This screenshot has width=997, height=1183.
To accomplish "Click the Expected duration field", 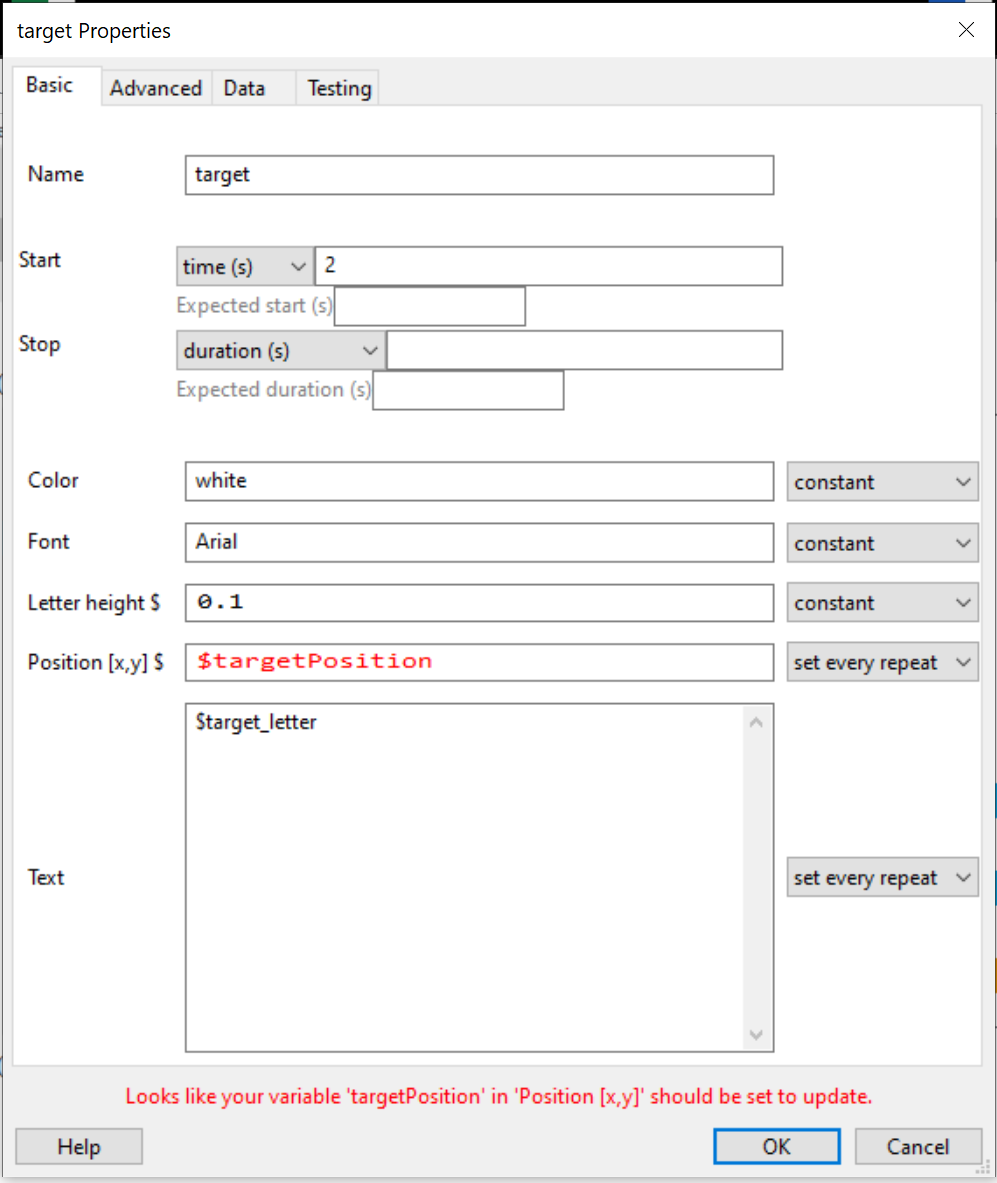I will (467, 390).
